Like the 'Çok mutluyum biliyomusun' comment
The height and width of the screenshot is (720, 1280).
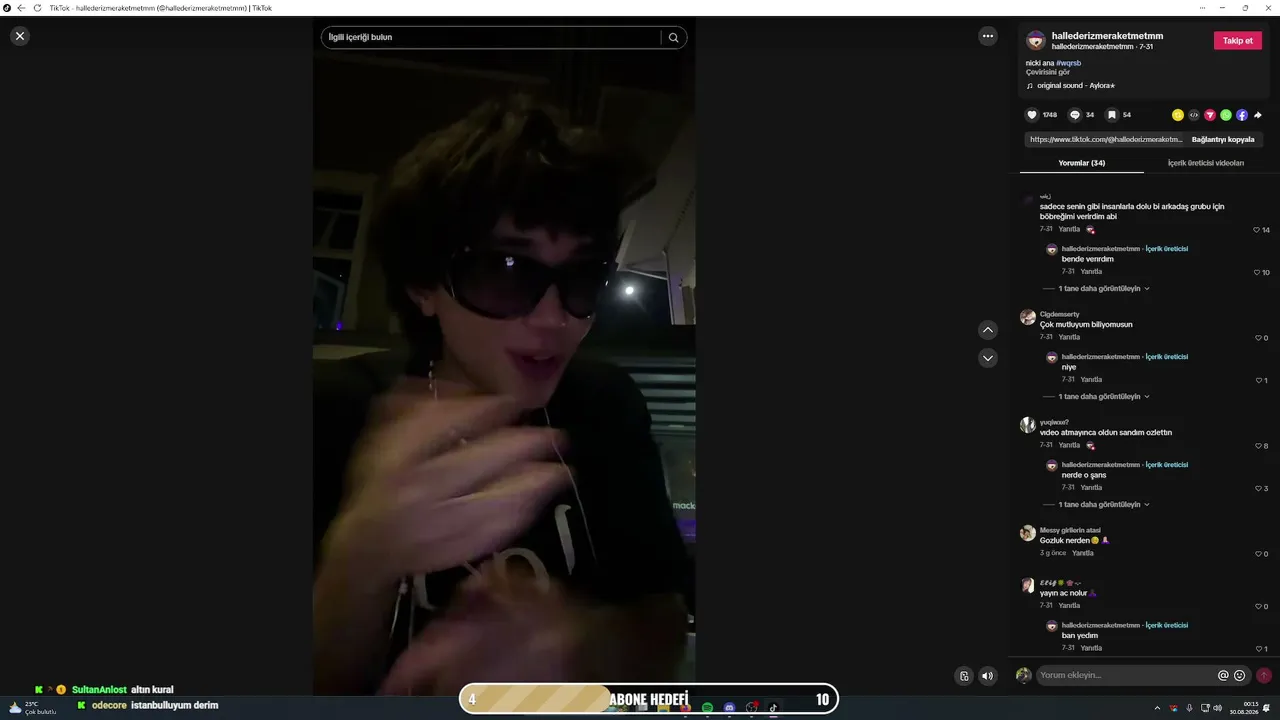(x=1259, y=338)
